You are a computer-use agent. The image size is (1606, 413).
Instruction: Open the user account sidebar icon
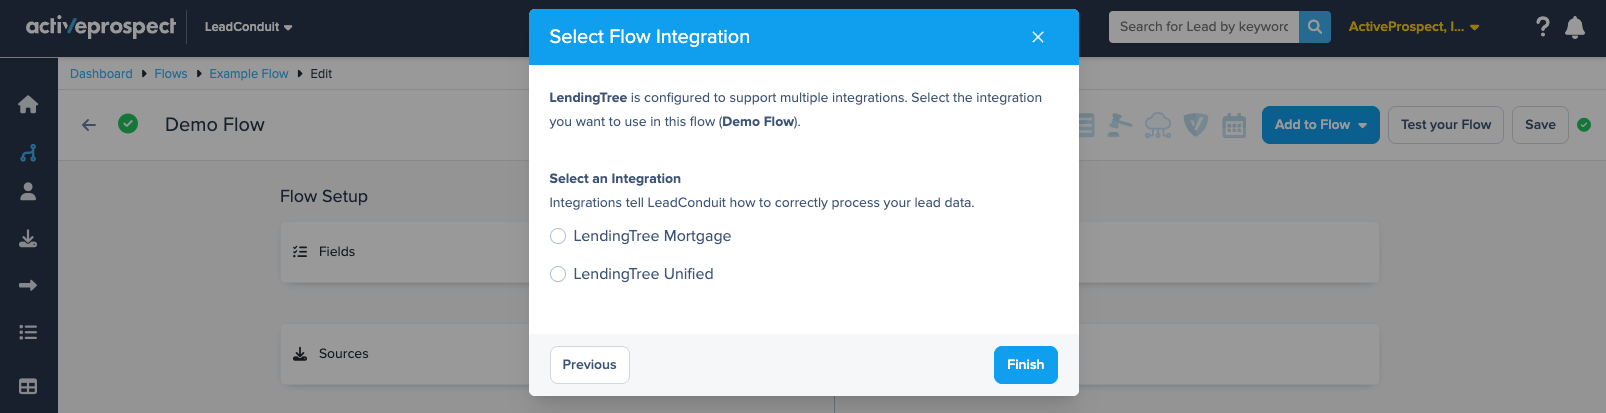(x=28, y=191)
